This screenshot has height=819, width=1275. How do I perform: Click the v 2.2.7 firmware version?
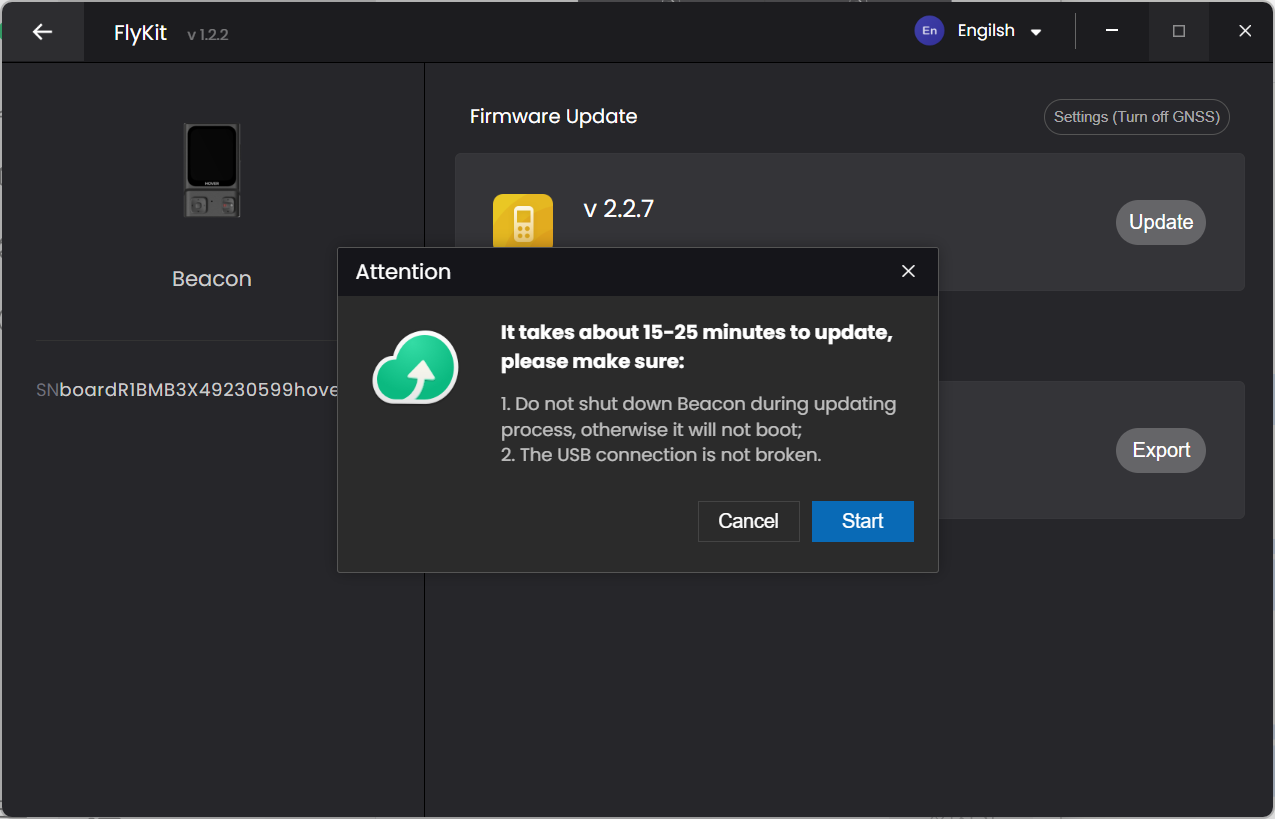619,209
